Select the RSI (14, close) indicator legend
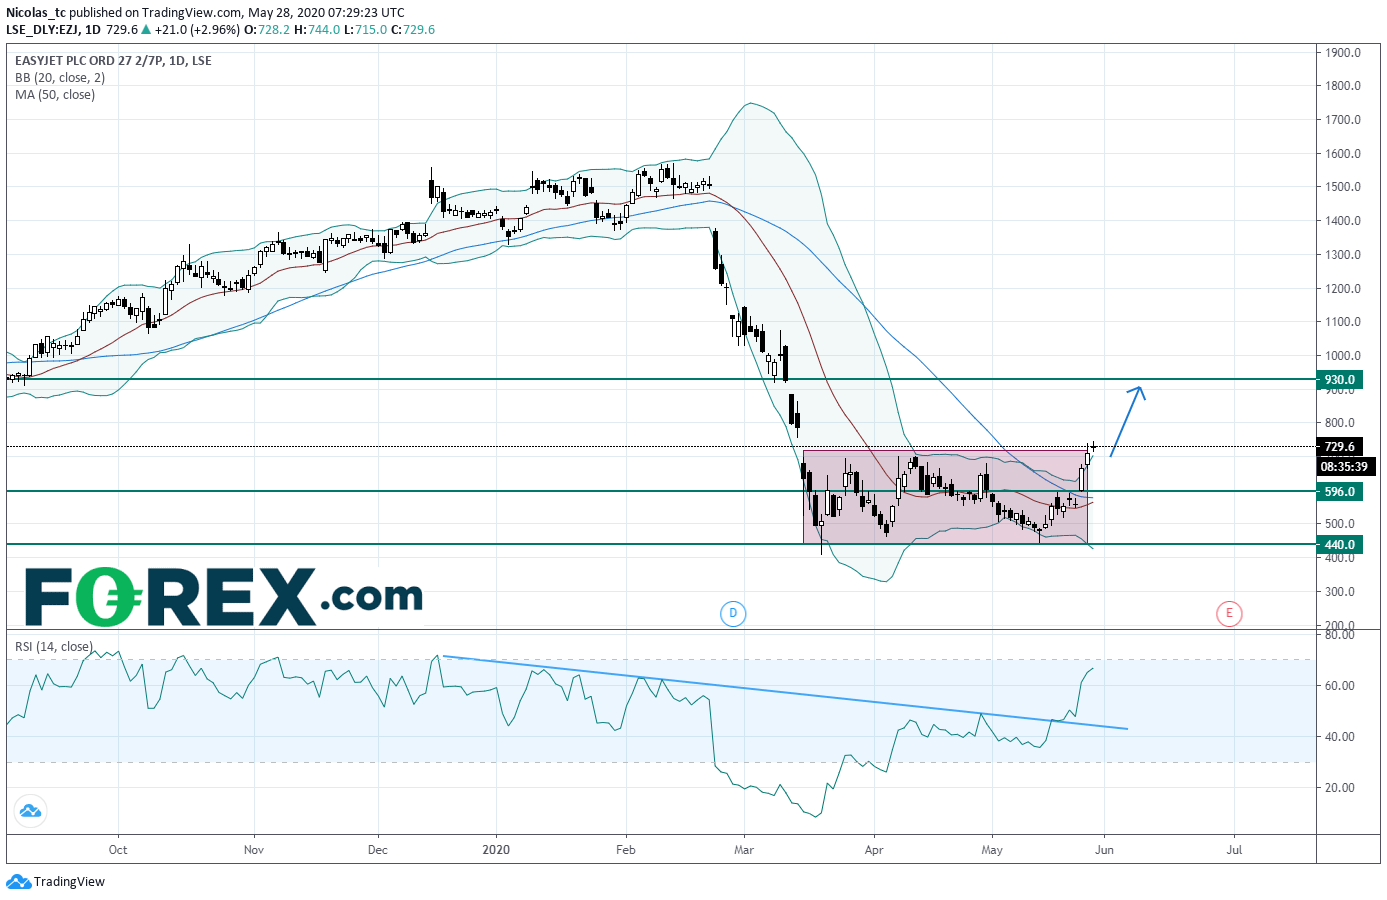The image size is (1387, 900). point(54,647)
